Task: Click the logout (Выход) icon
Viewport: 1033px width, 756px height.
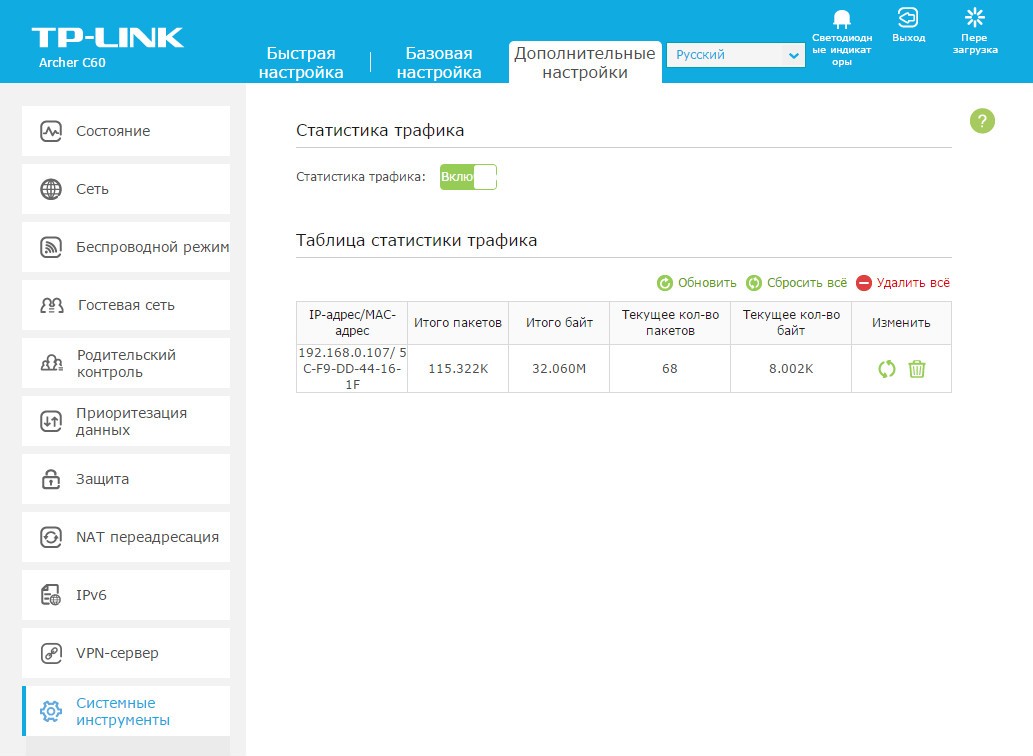Action: (908, 18)
